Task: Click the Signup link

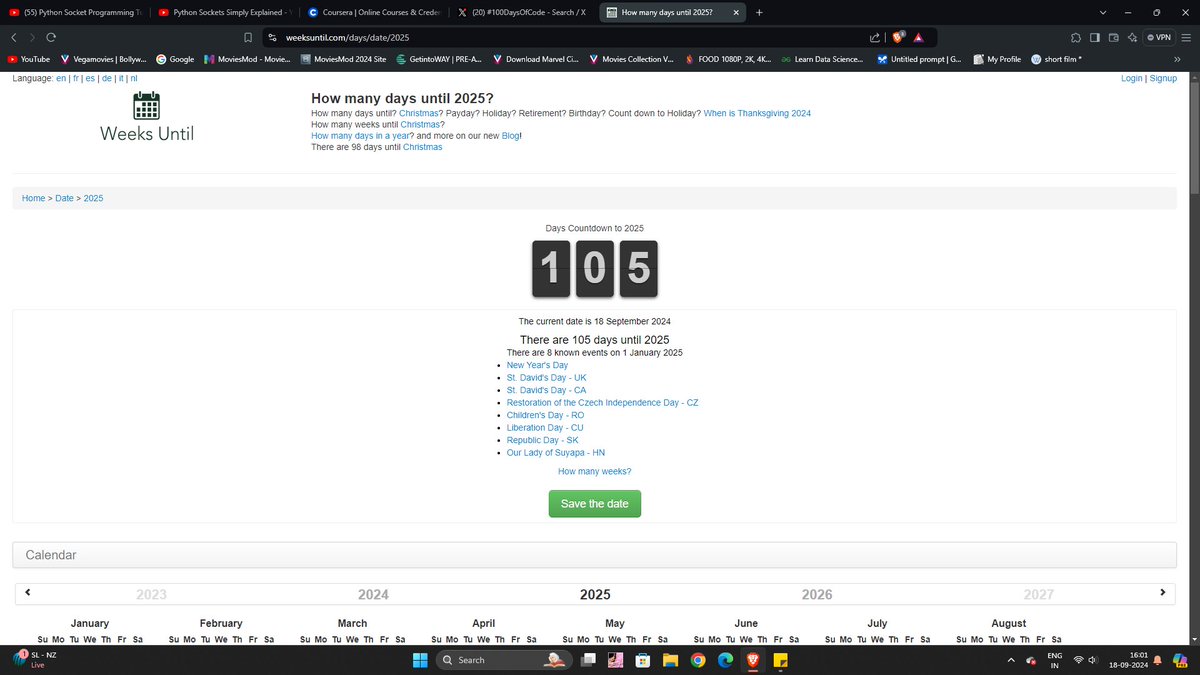Action: (1163, 78)
